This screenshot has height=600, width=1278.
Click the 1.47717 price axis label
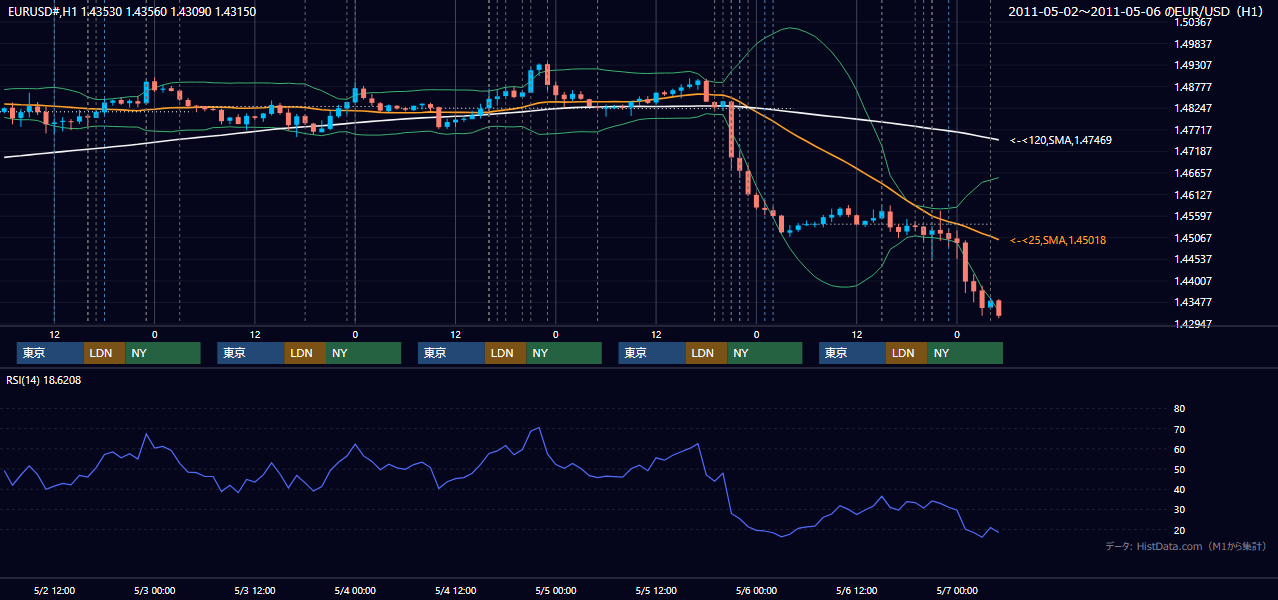point(1193,130)
